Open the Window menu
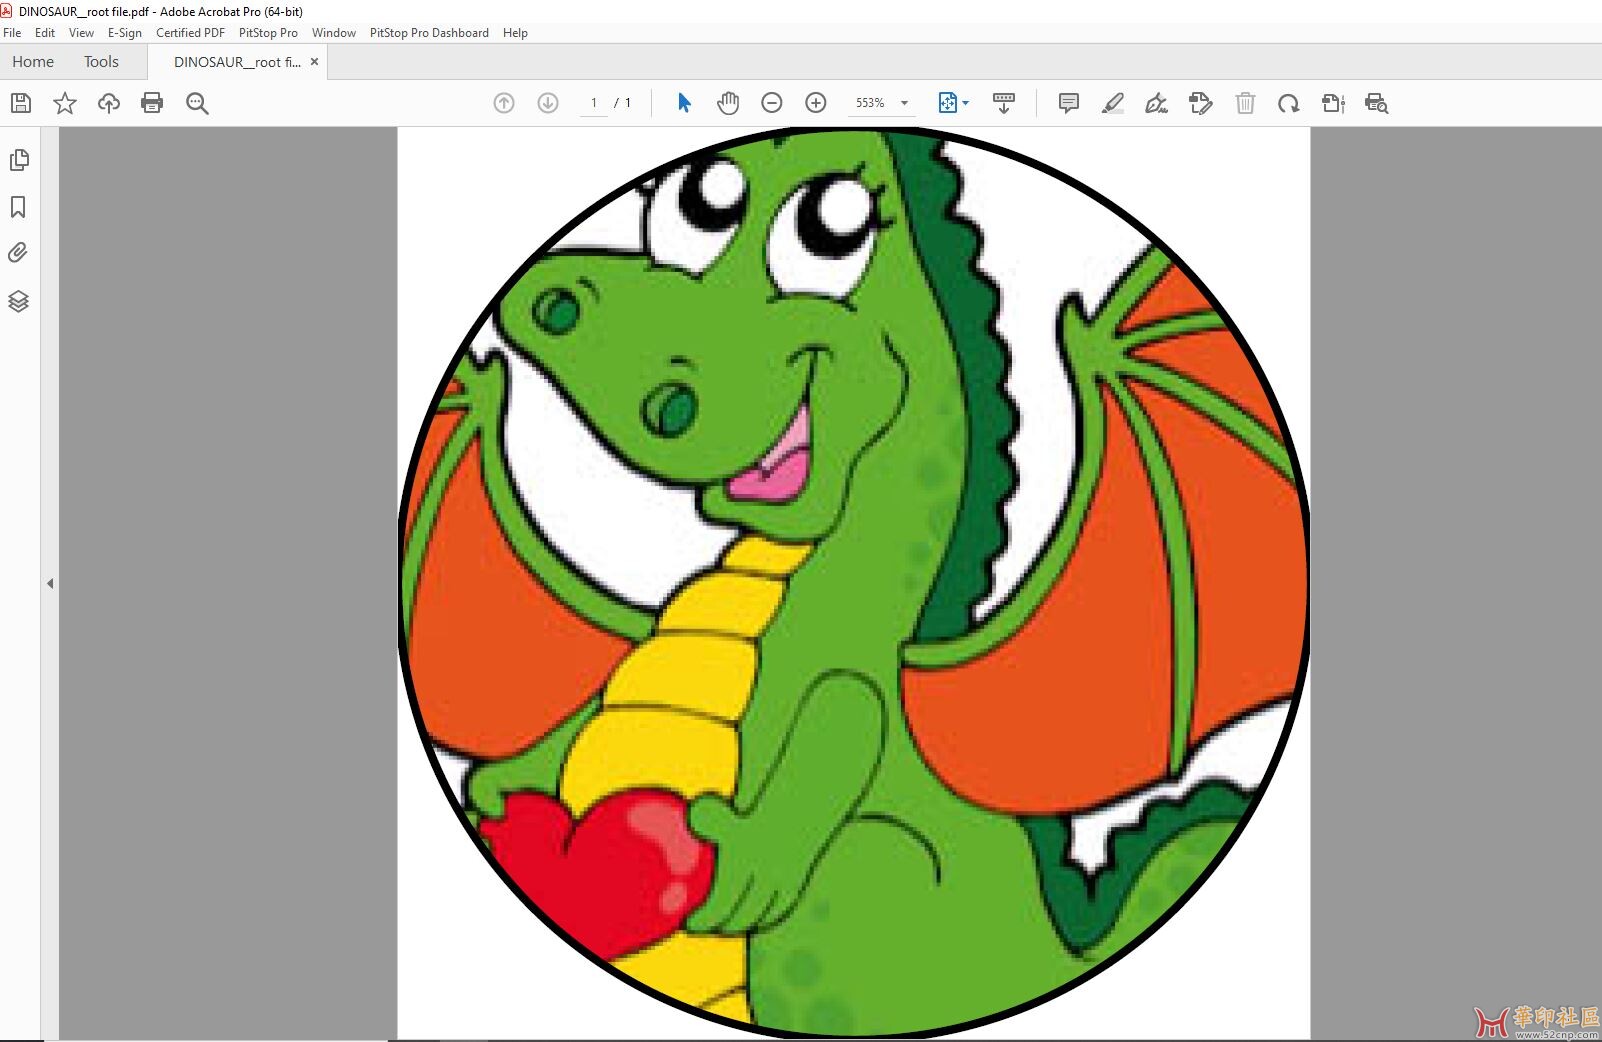 (334, 33)
